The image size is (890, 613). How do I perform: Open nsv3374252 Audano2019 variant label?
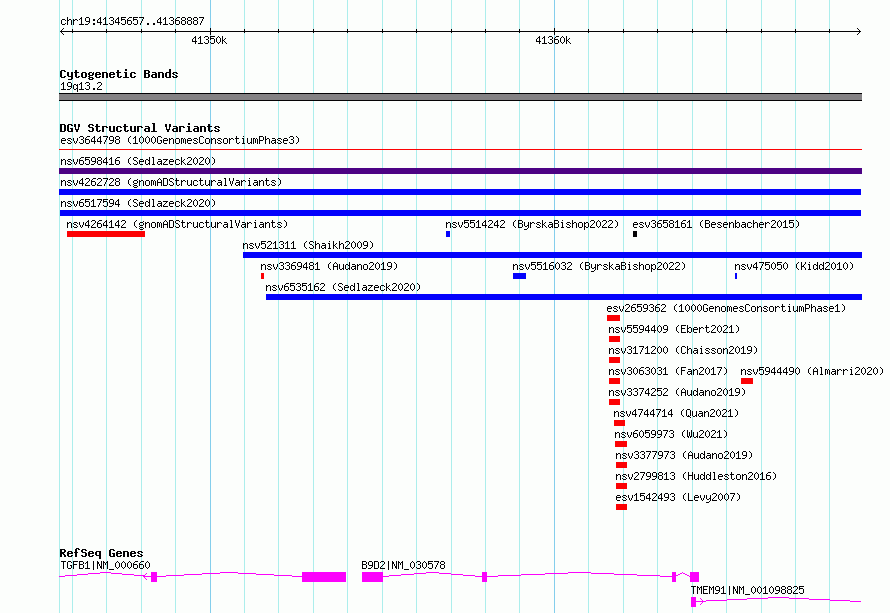click(677, 392)
